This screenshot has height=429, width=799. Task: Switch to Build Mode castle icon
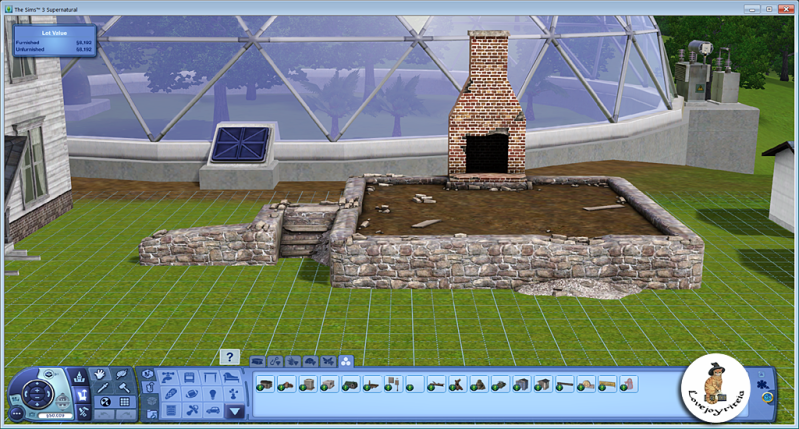[79, 378]
